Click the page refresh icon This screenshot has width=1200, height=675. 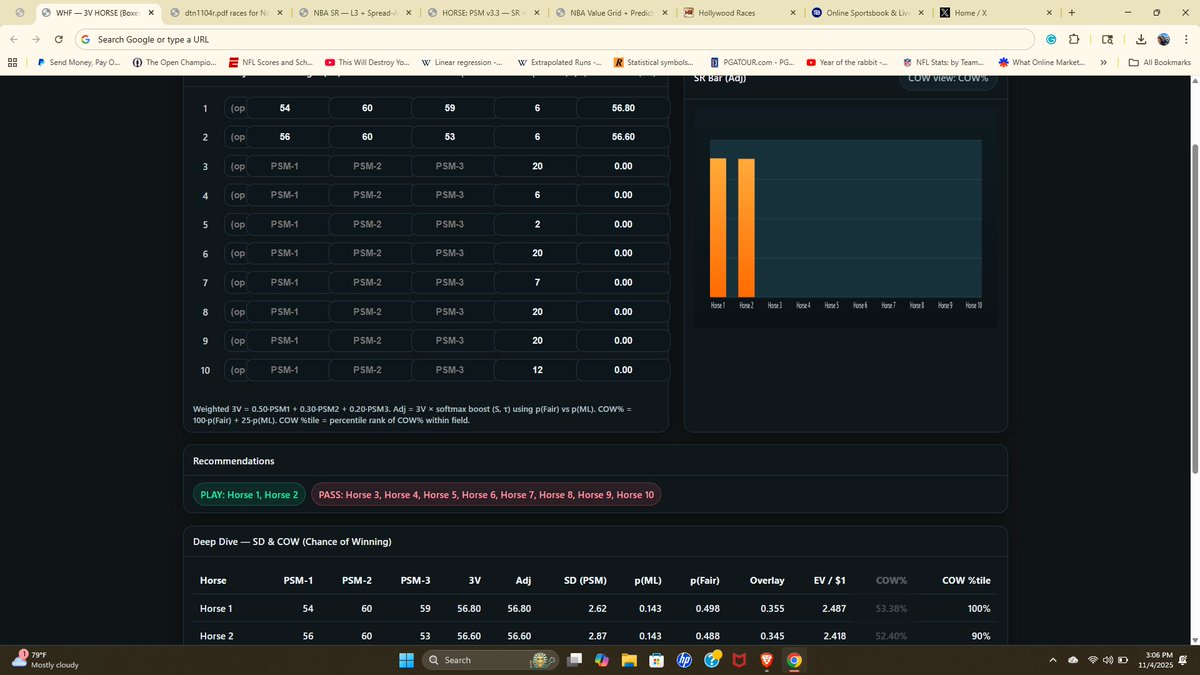pyautogui.click(x=58, y=38)
